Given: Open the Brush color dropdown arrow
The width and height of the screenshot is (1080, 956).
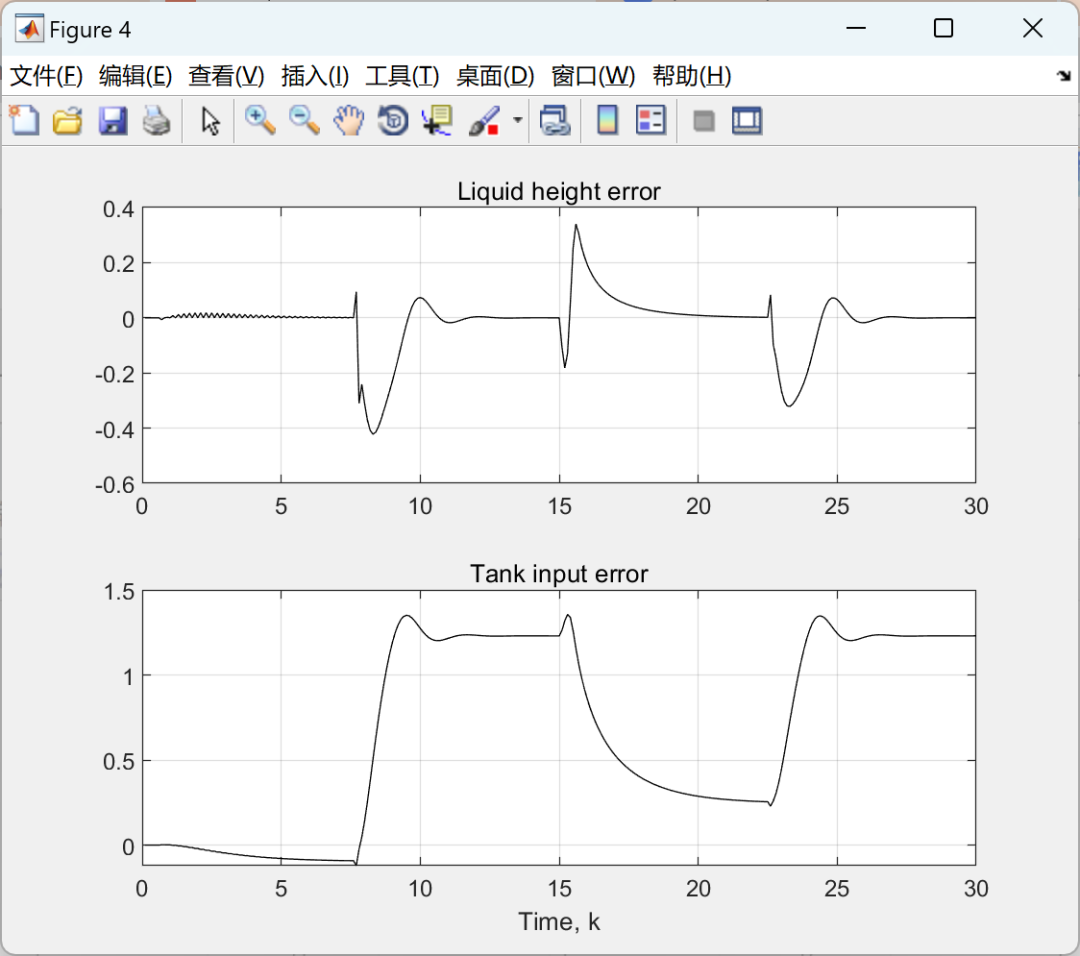Looking at the screenshot, I should coord(517,121).
